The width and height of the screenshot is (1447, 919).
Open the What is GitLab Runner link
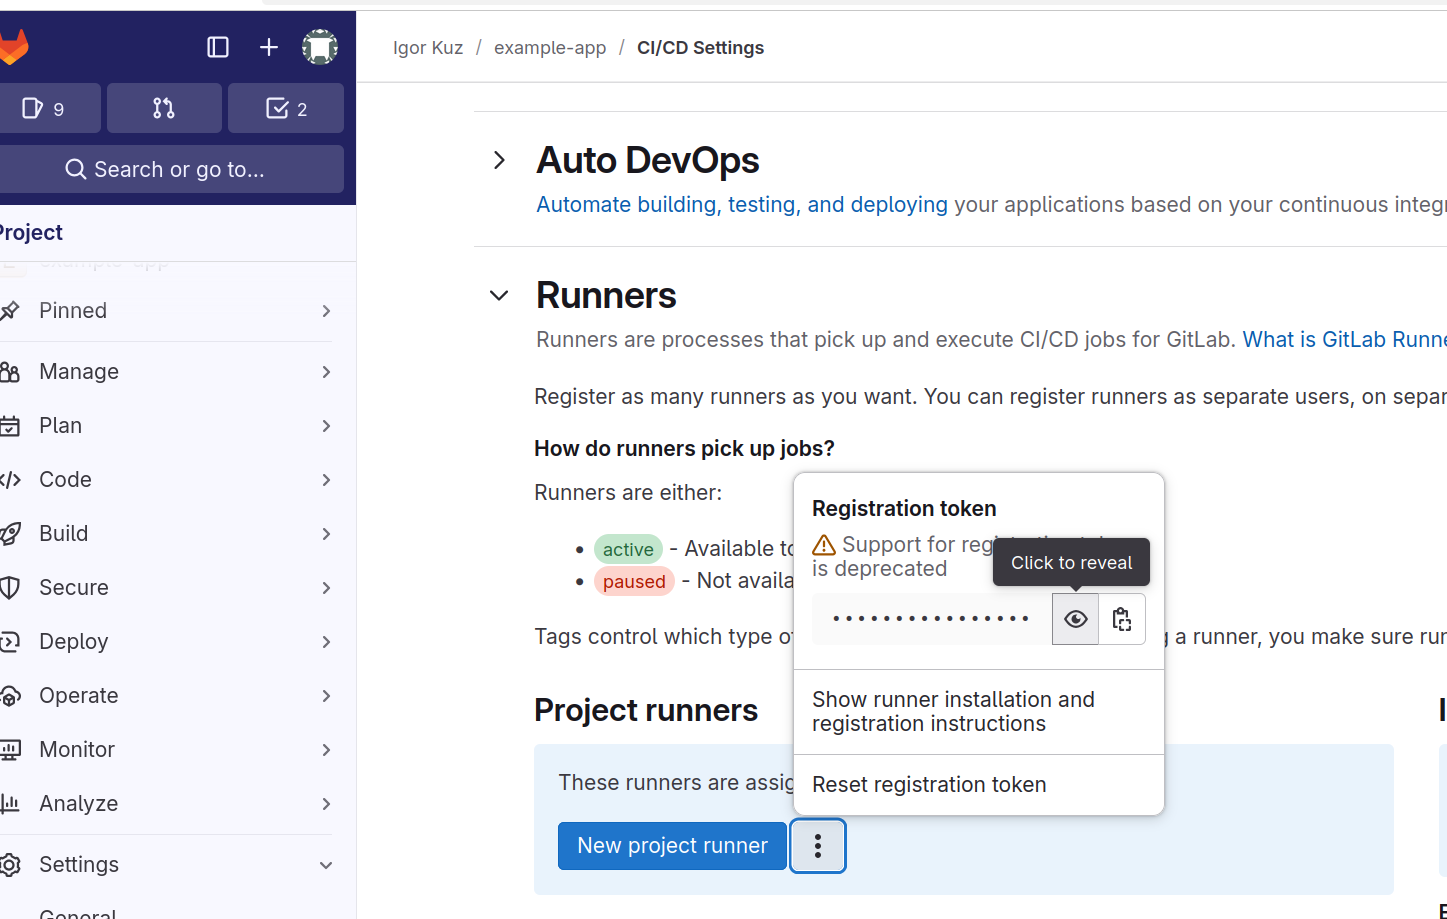tap(1344, 340)
